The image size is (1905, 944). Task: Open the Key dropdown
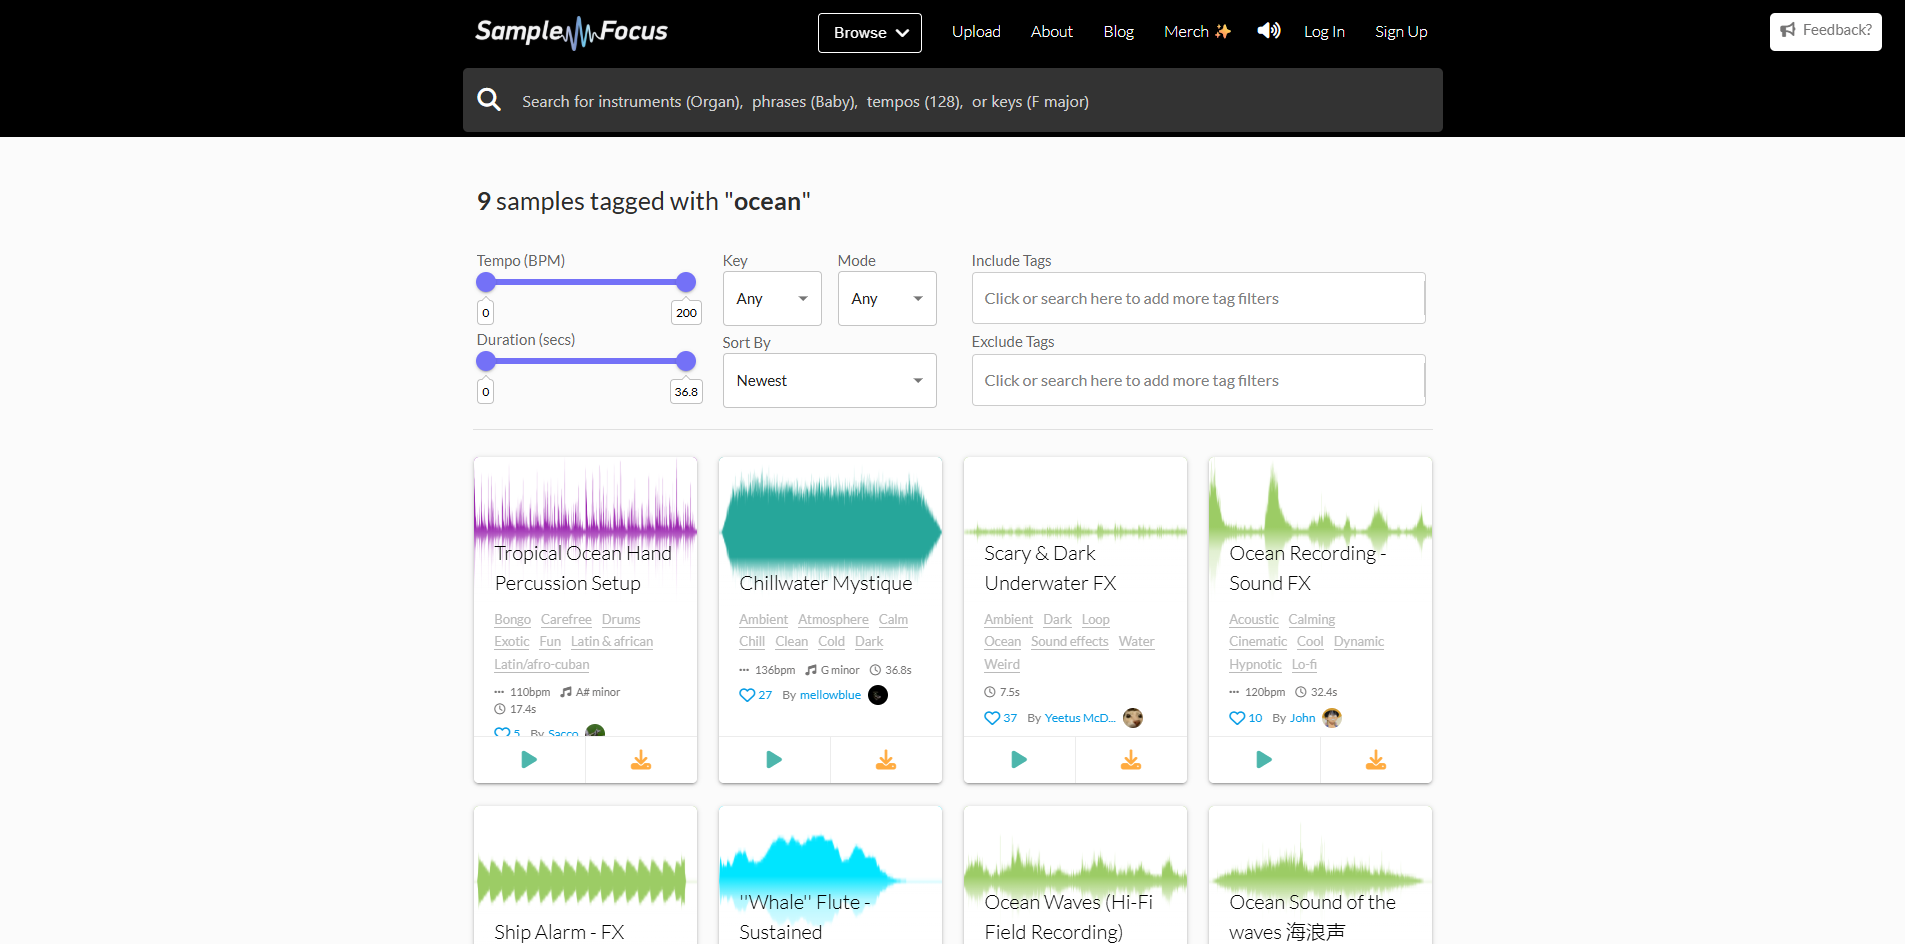coord(772,299)
